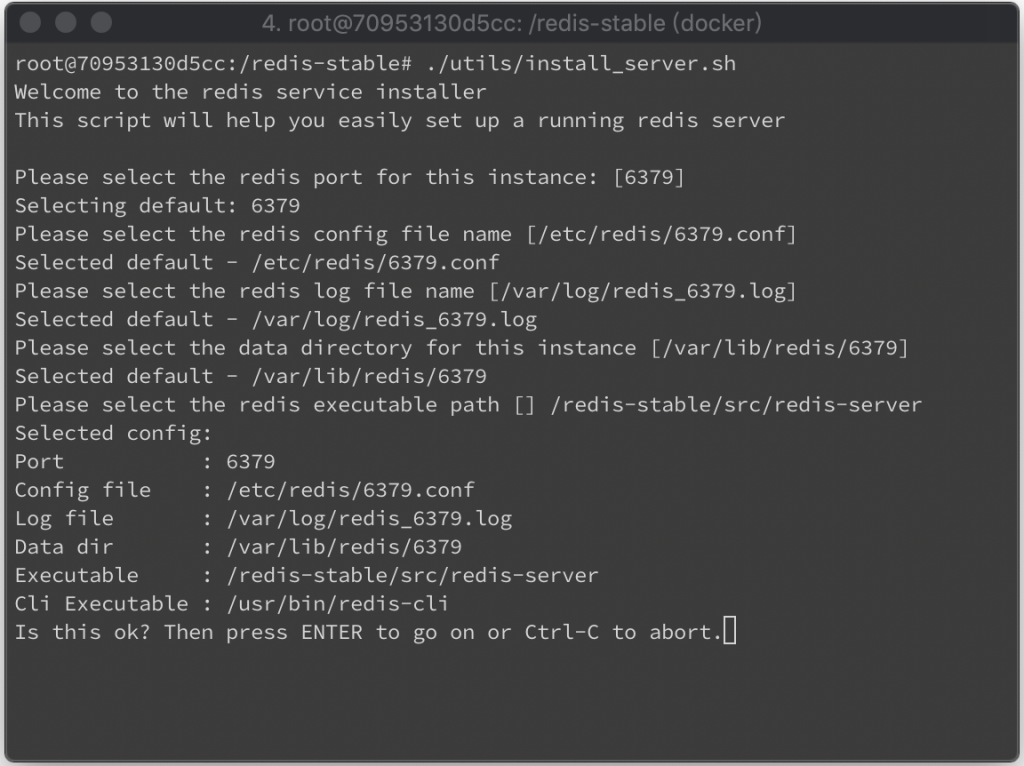Click the 'Selected config:' heading line
This screenshot has height=766, width=1024.
(x=114, y=433)
